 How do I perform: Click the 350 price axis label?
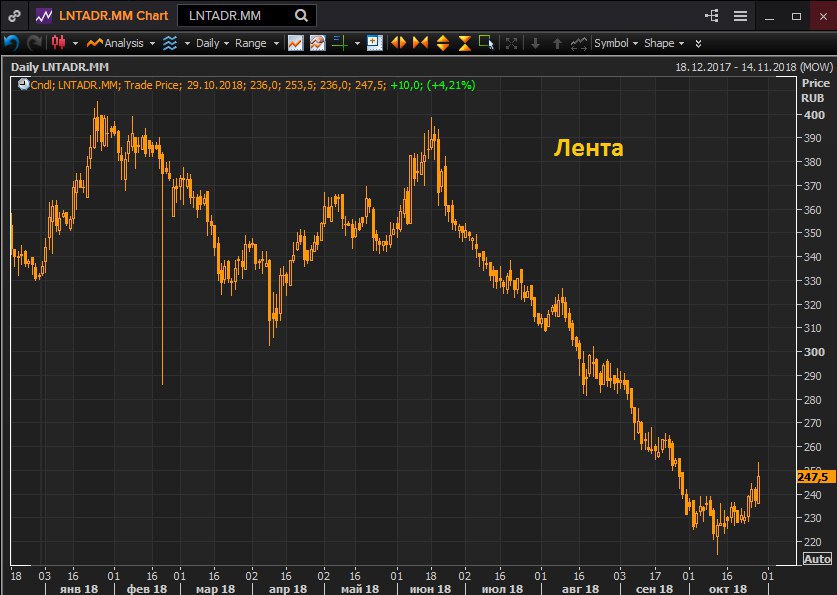point(814,233)
